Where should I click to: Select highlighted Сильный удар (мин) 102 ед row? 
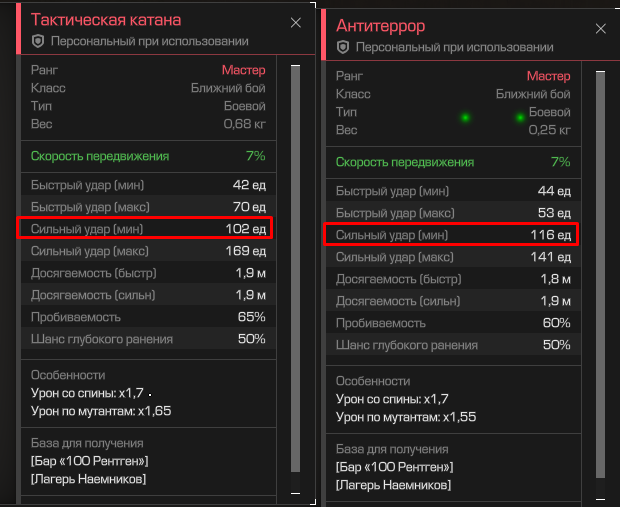(x=147, y=228)
